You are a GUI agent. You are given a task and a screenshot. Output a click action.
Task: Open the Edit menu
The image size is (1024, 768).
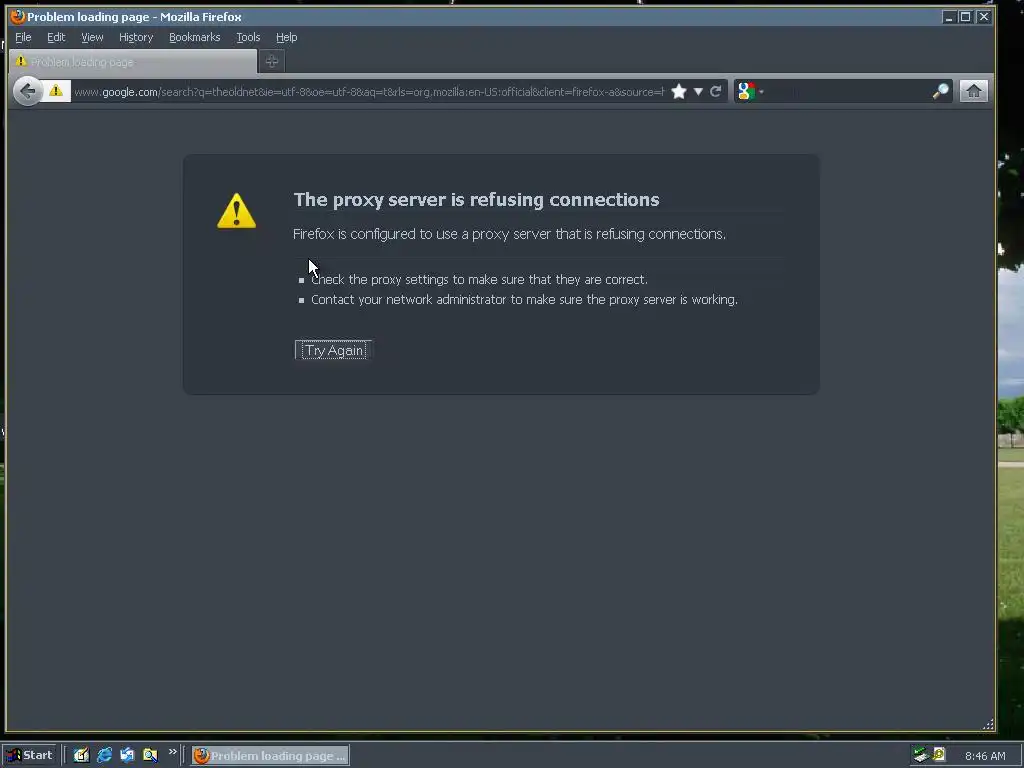(56, 37)
